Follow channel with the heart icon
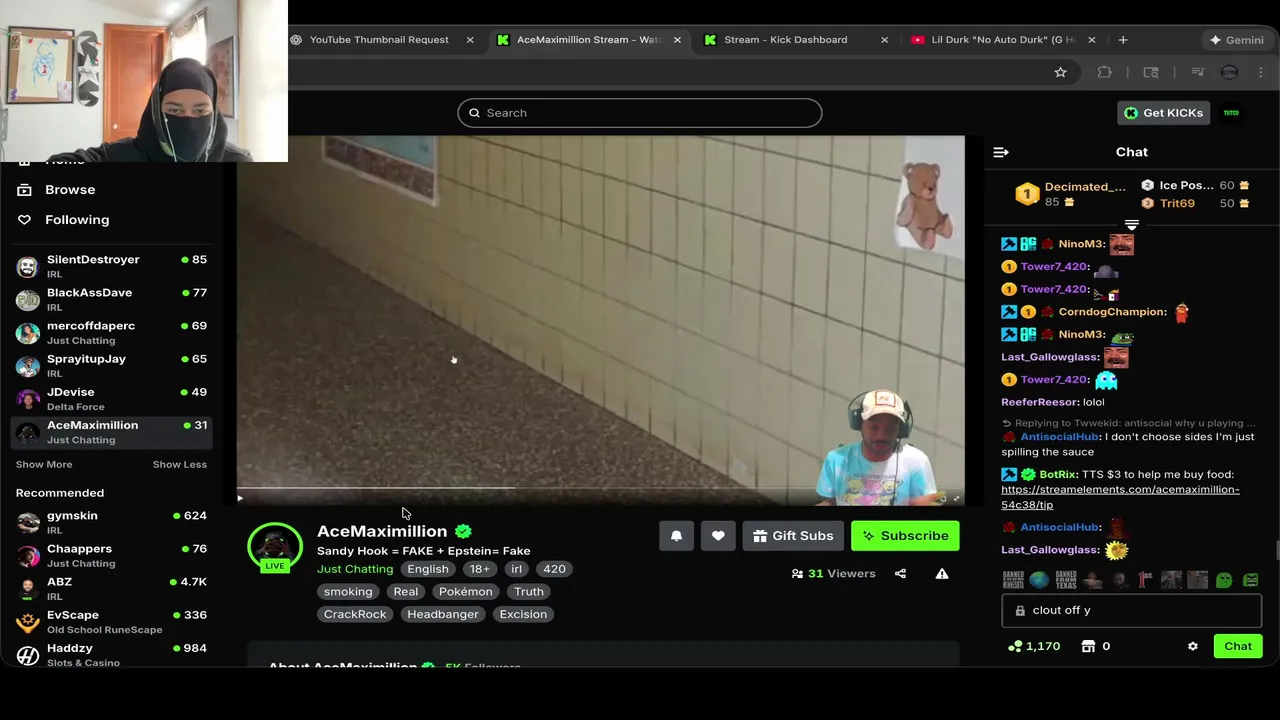 718,536
